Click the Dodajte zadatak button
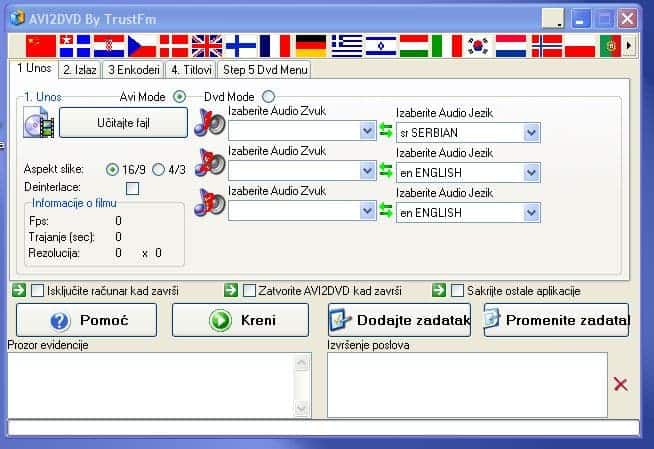The width and height of the screenshot is (654, 449). coord(400,320)
